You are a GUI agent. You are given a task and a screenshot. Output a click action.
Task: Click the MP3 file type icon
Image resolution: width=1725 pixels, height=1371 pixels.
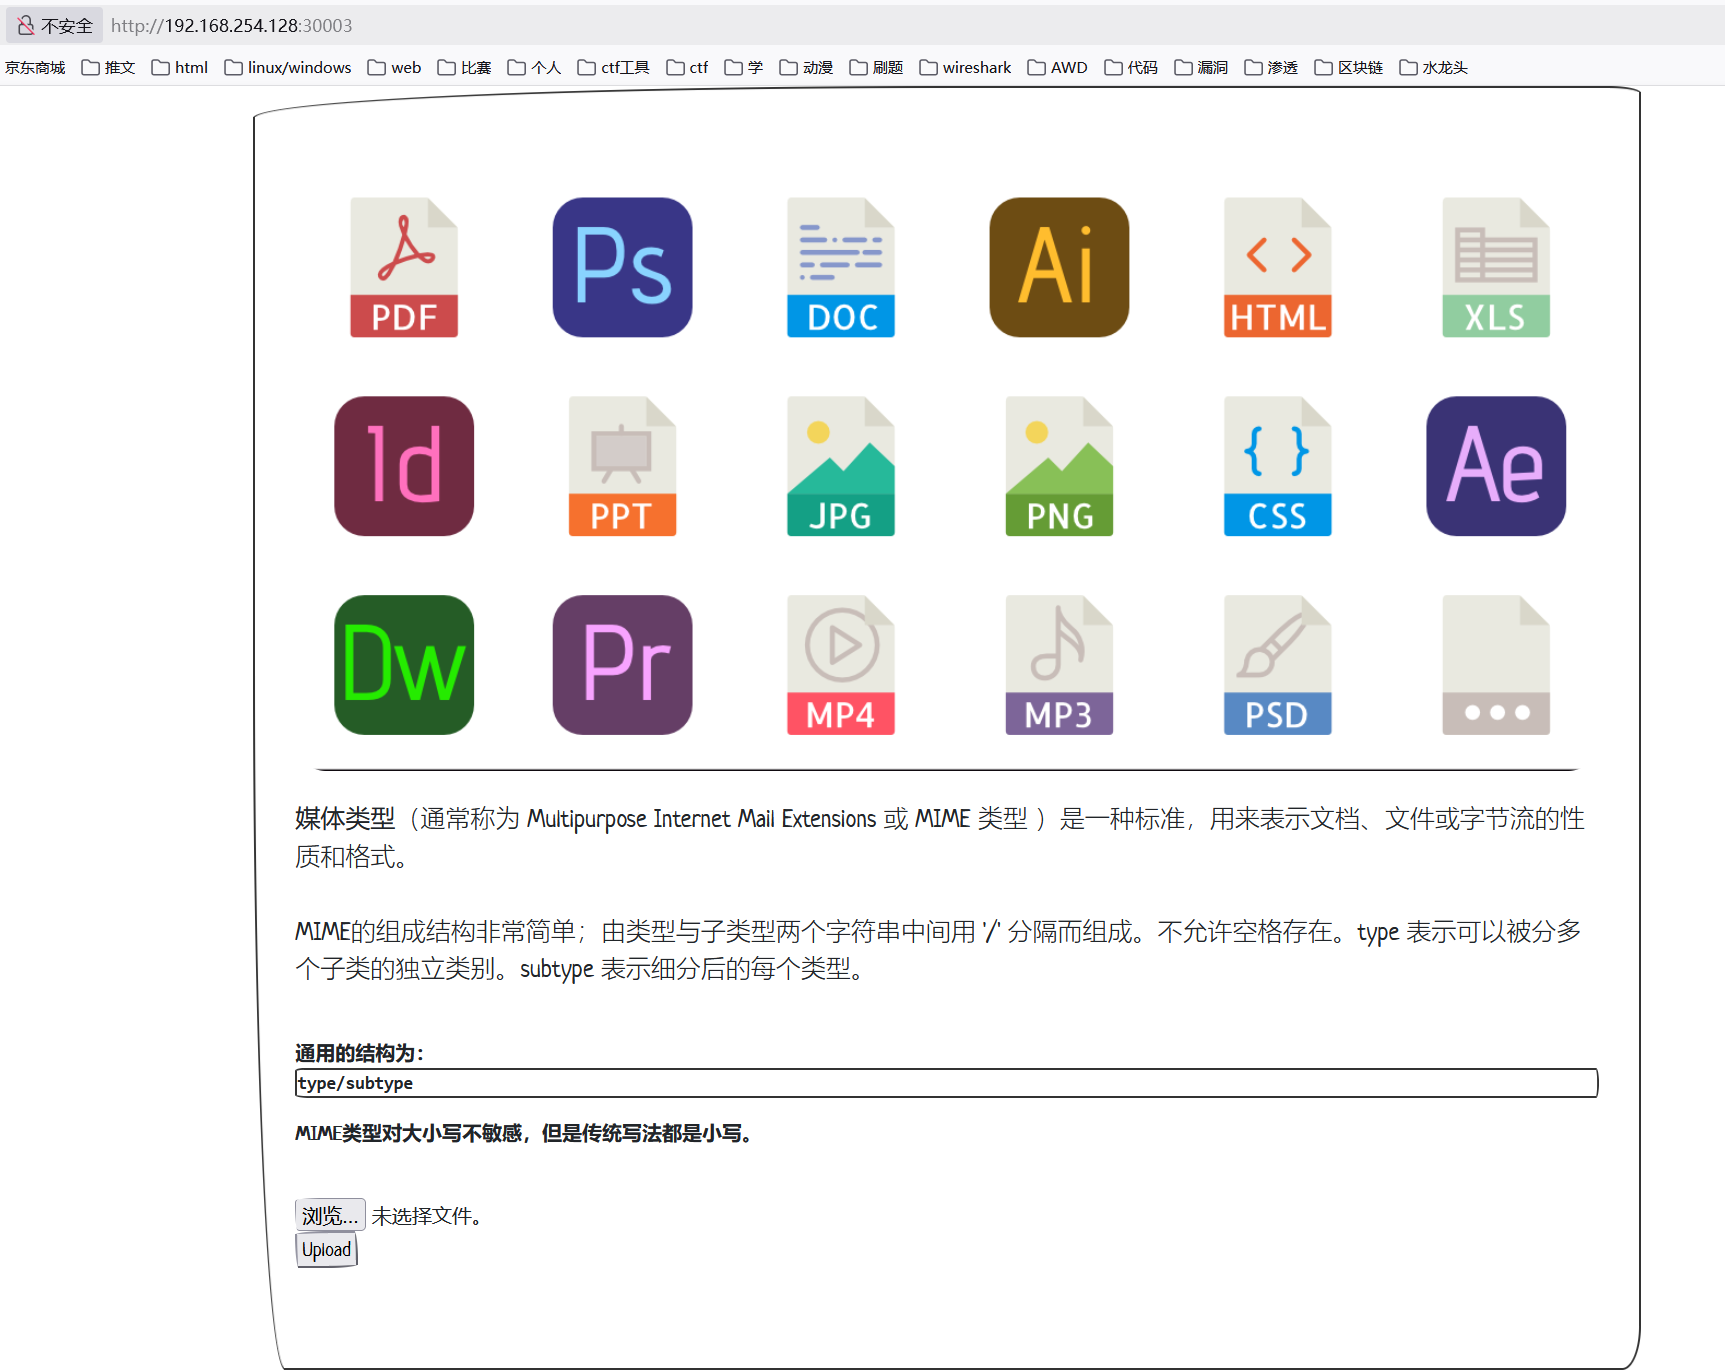1059,665
